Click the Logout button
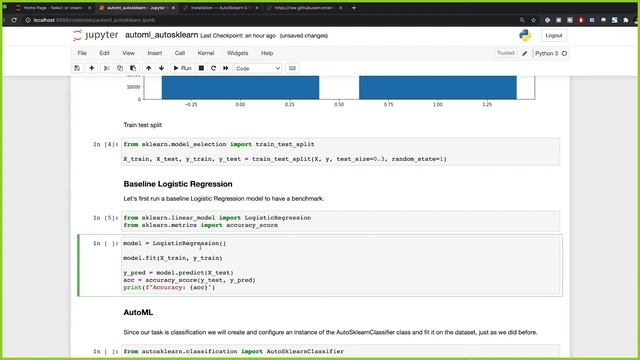The height and width of the screenshot is (360, 640). click(553, 36)
